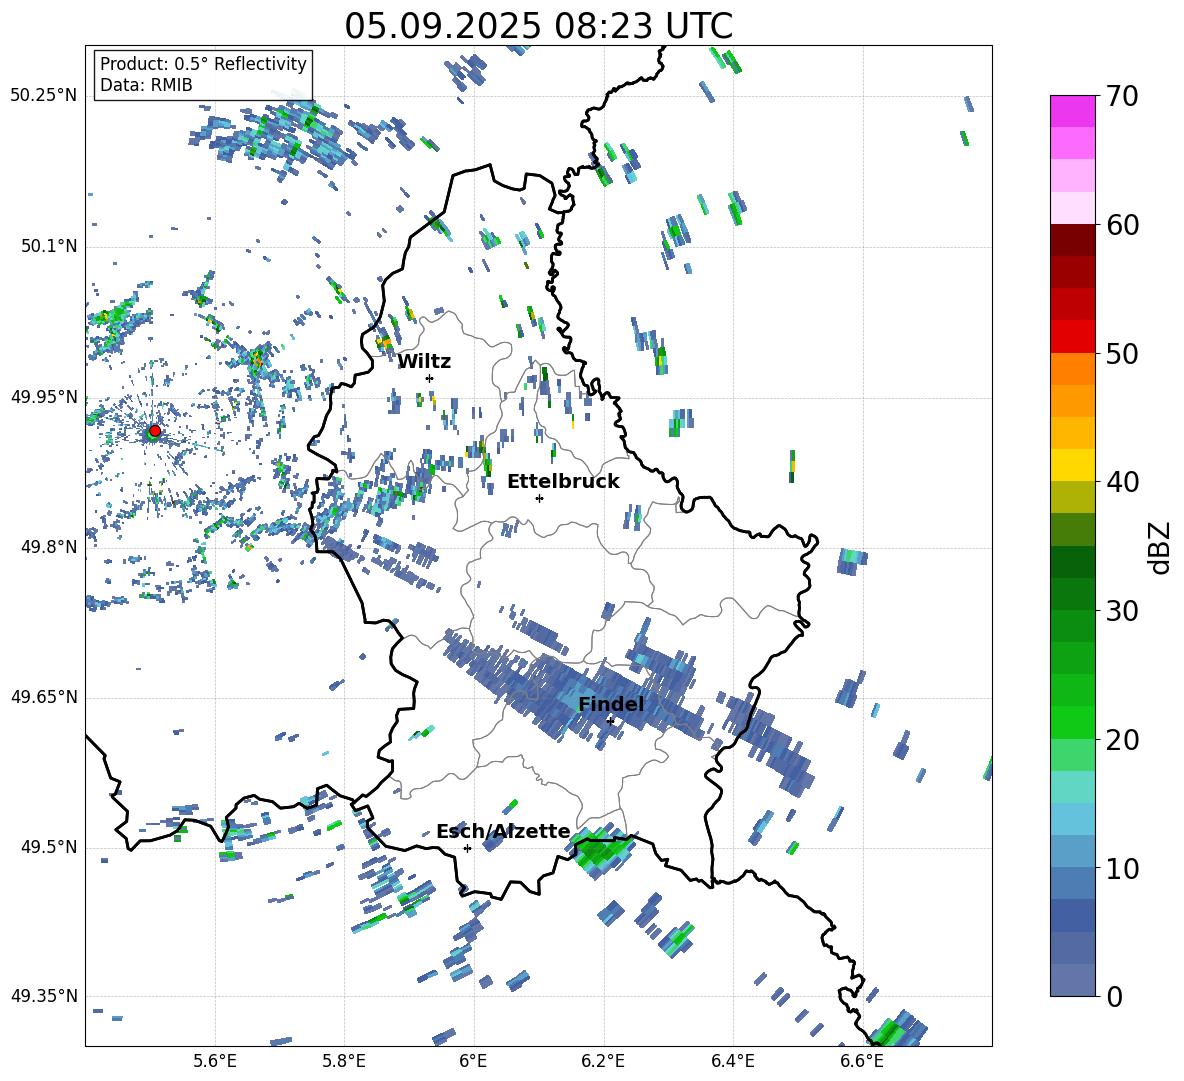Click the 49.5°N latitude label
Image resolution: width=1184 pixels, height=1081 pixels.
pyautogui.click(x=49, y=847)
